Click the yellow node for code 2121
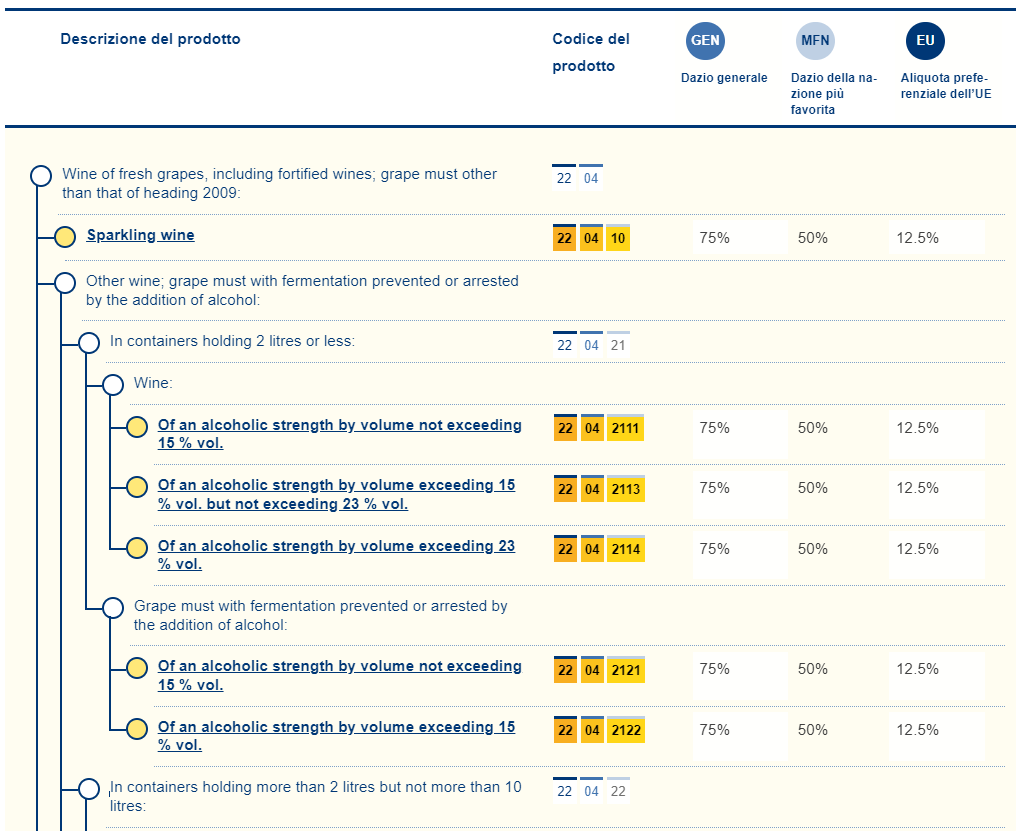This screenshot has height=831, width=1016. point(137,668)
